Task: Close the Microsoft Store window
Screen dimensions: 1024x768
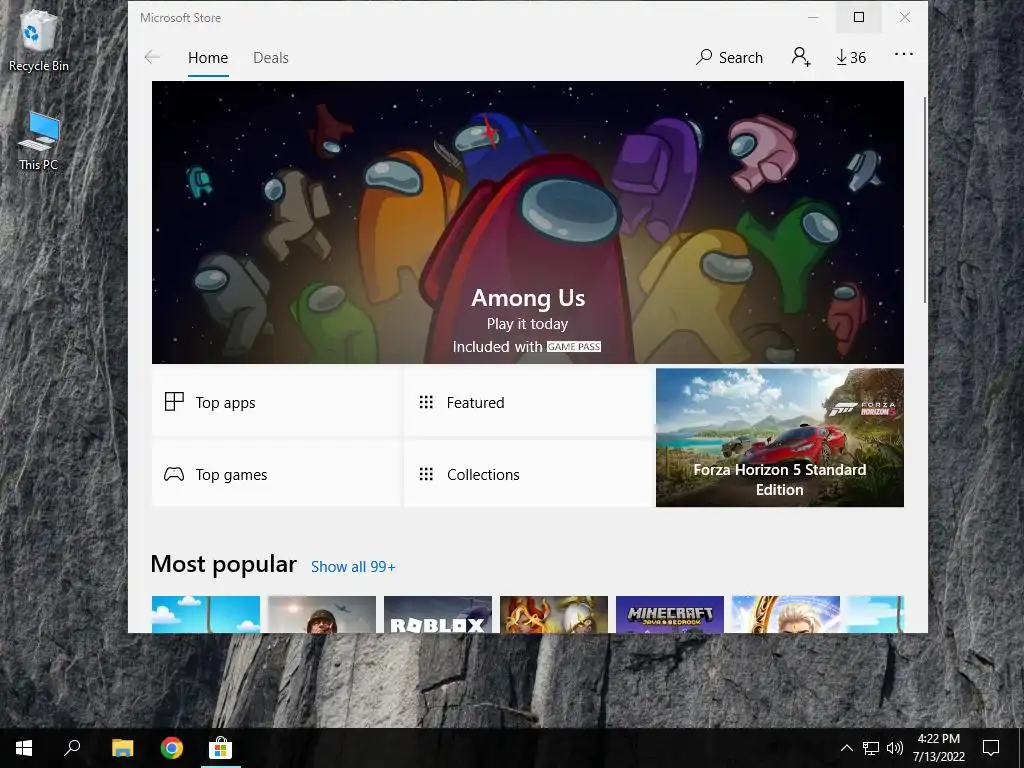Action: pos(904,18)
